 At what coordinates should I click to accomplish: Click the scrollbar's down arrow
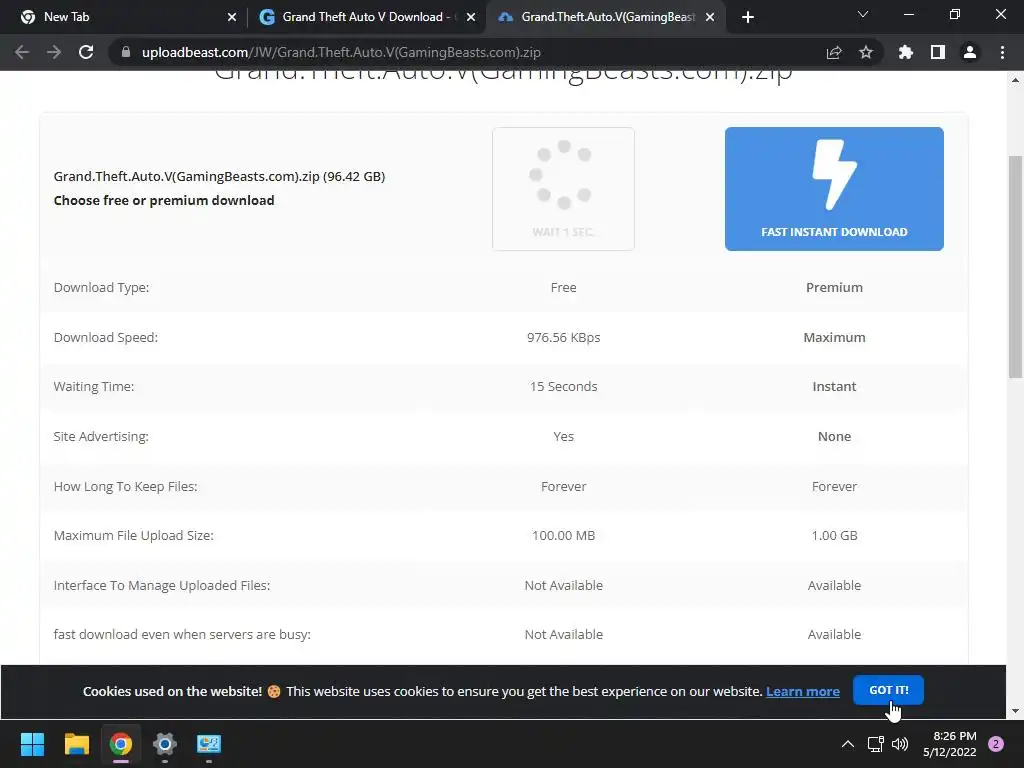coord(1015,711)
